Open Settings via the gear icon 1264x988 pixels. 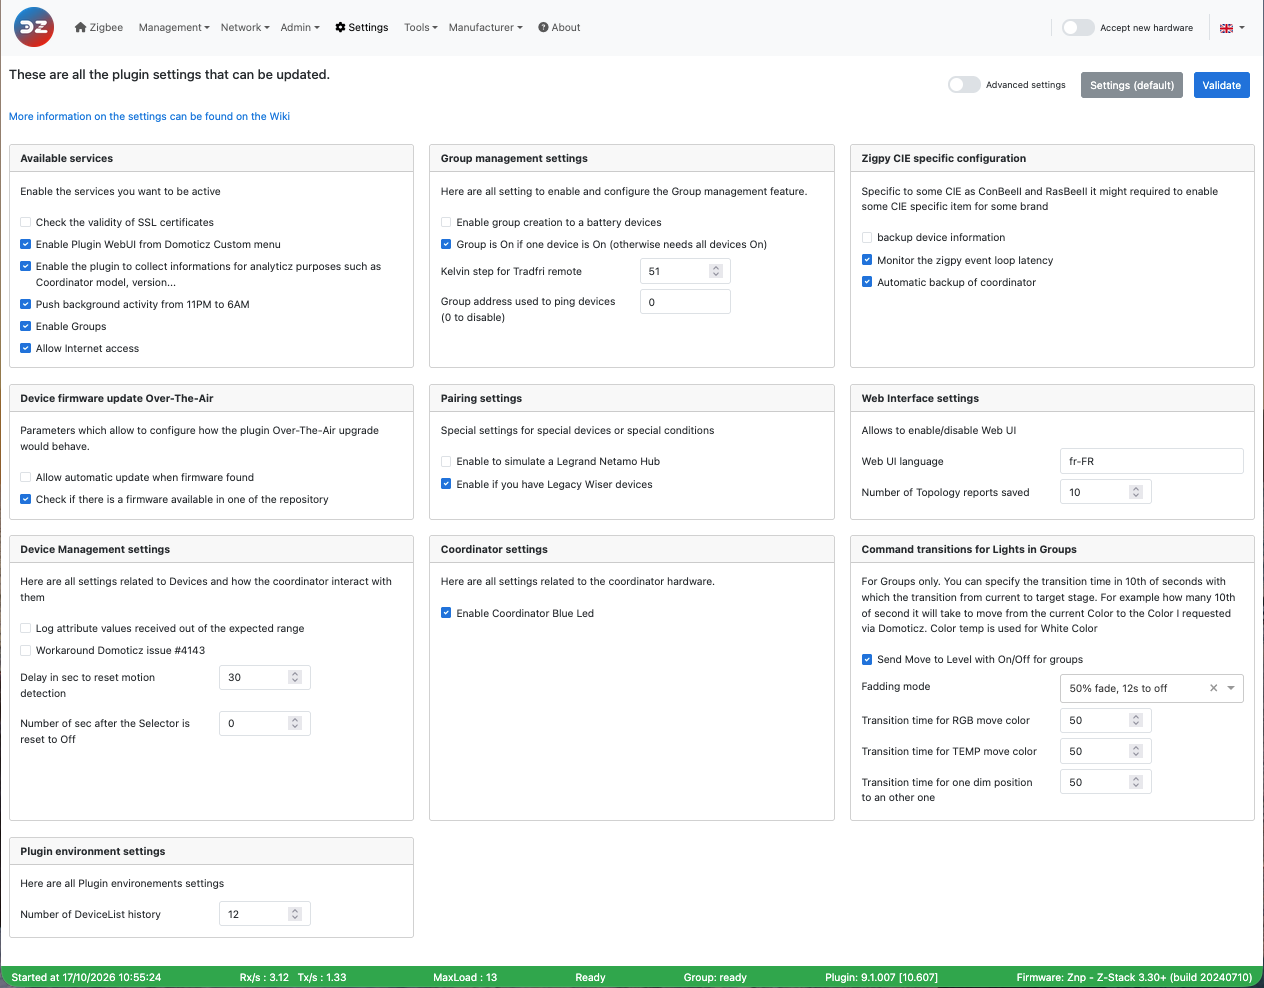pyautogui.click(x=340, y=27)
